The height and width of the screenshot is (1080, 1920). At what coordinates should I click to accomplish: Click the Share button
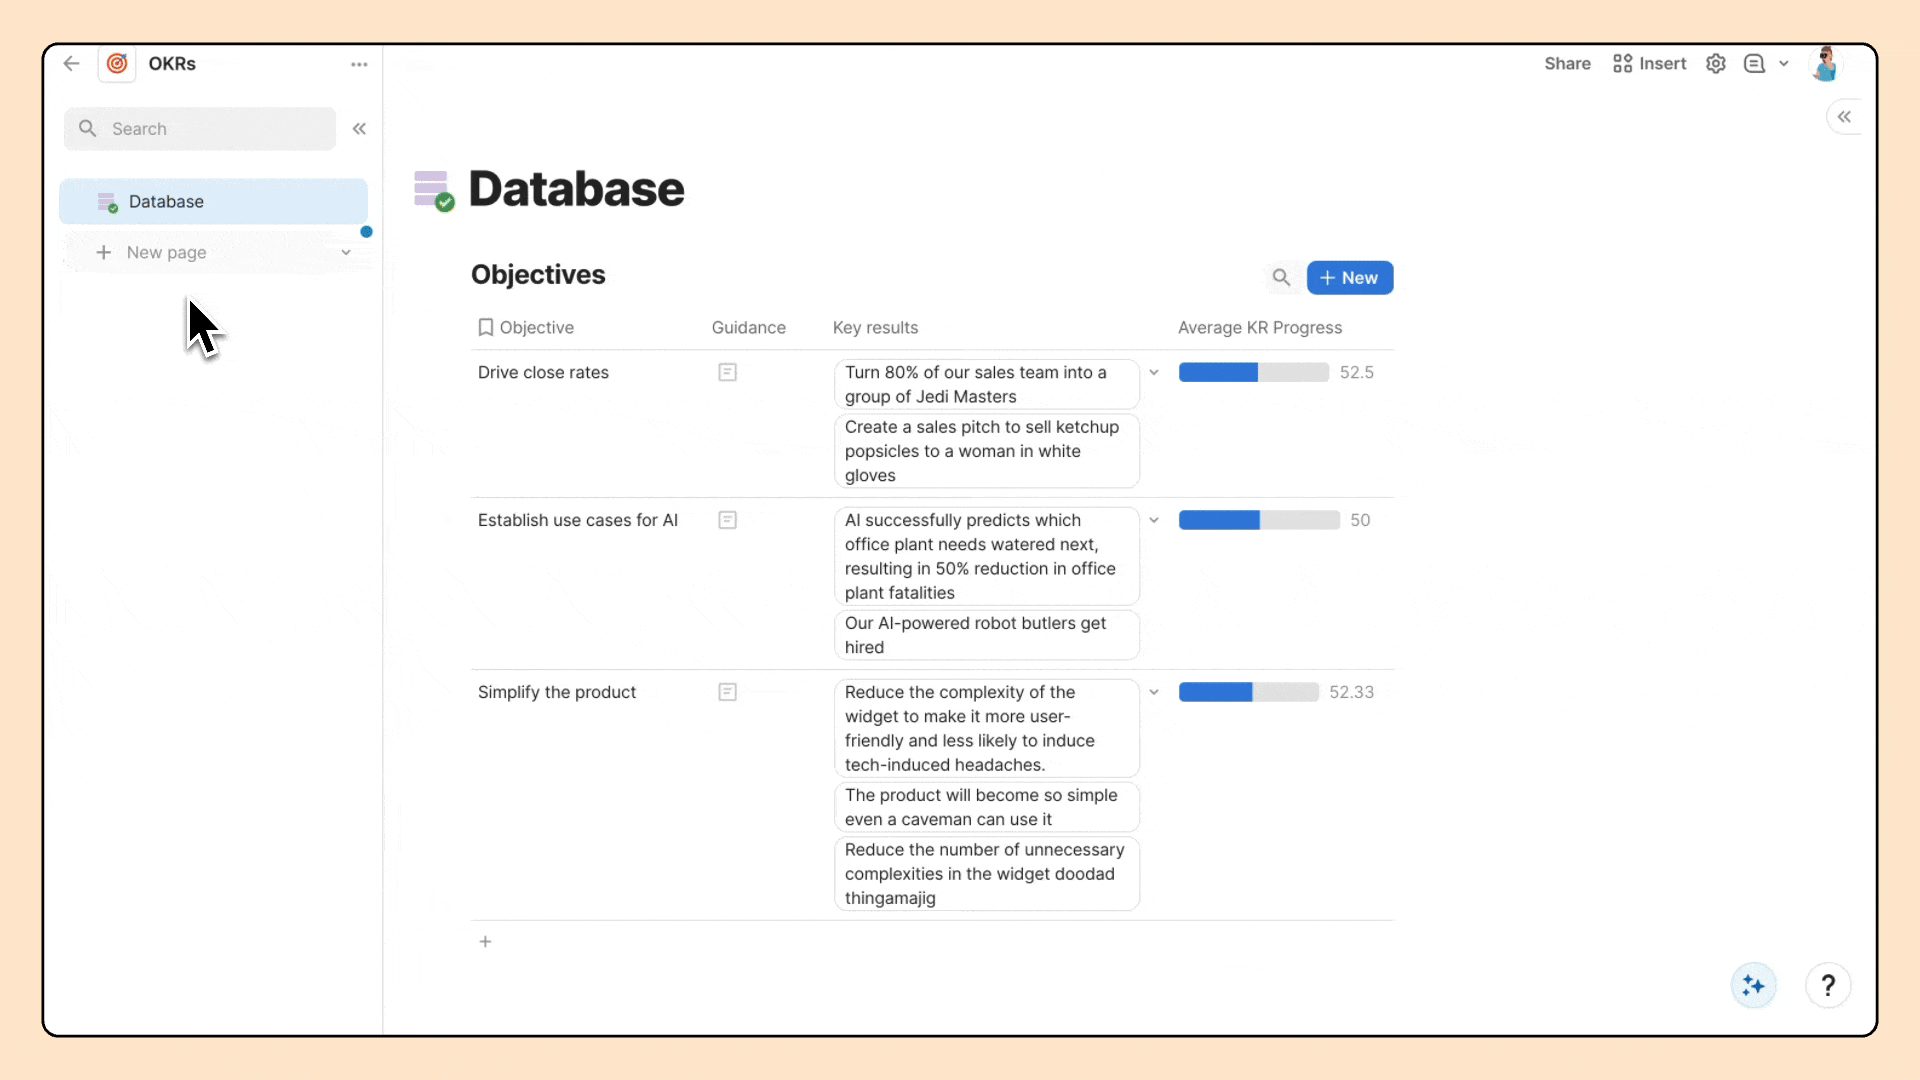coord(1567,63)
